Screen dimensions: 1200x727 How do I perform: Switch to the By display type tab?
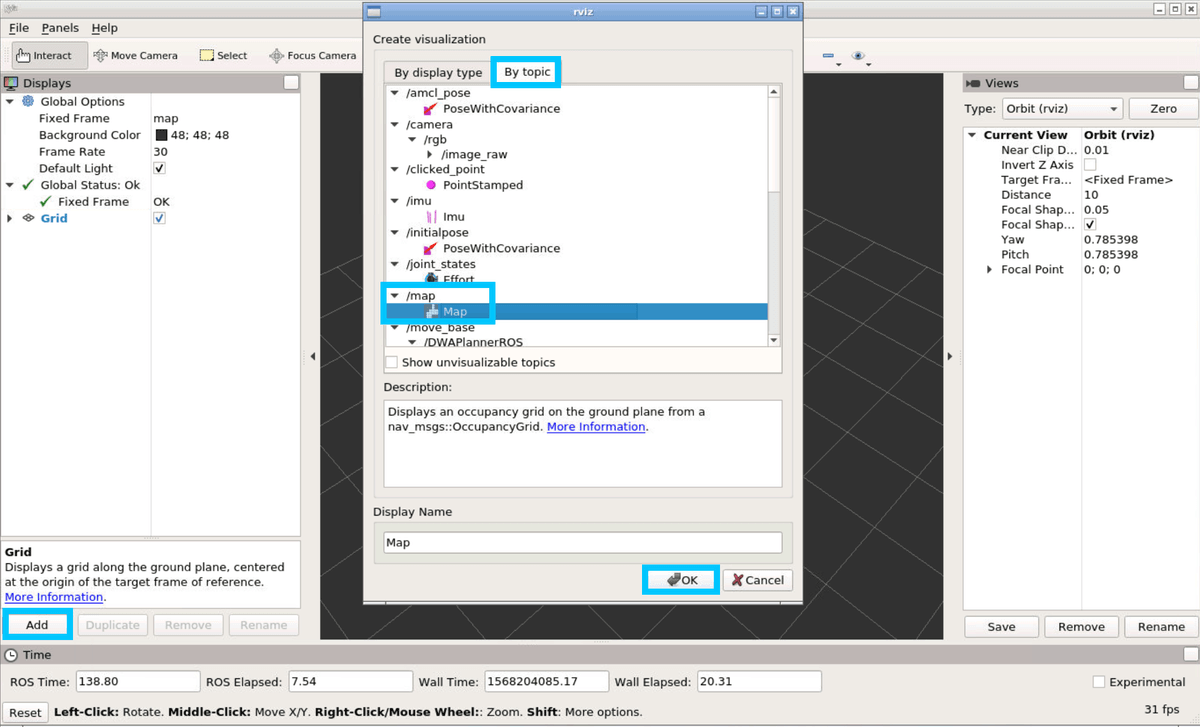click(x=438, y=73)
